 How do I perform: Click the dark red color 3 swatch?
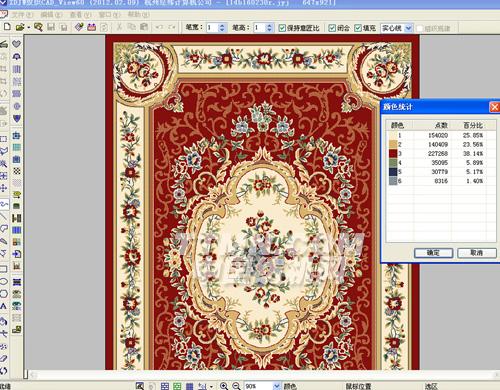point(393,154)
